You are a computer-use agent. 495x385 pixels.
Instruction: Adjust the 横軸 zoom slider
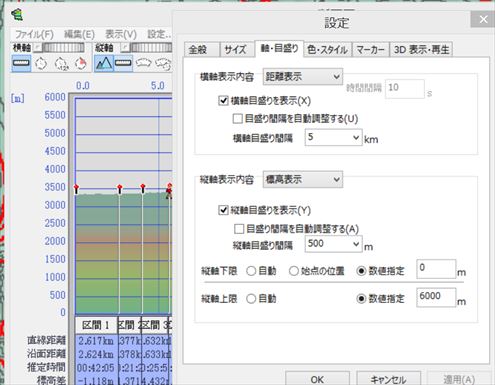click(x=63, y=48)
